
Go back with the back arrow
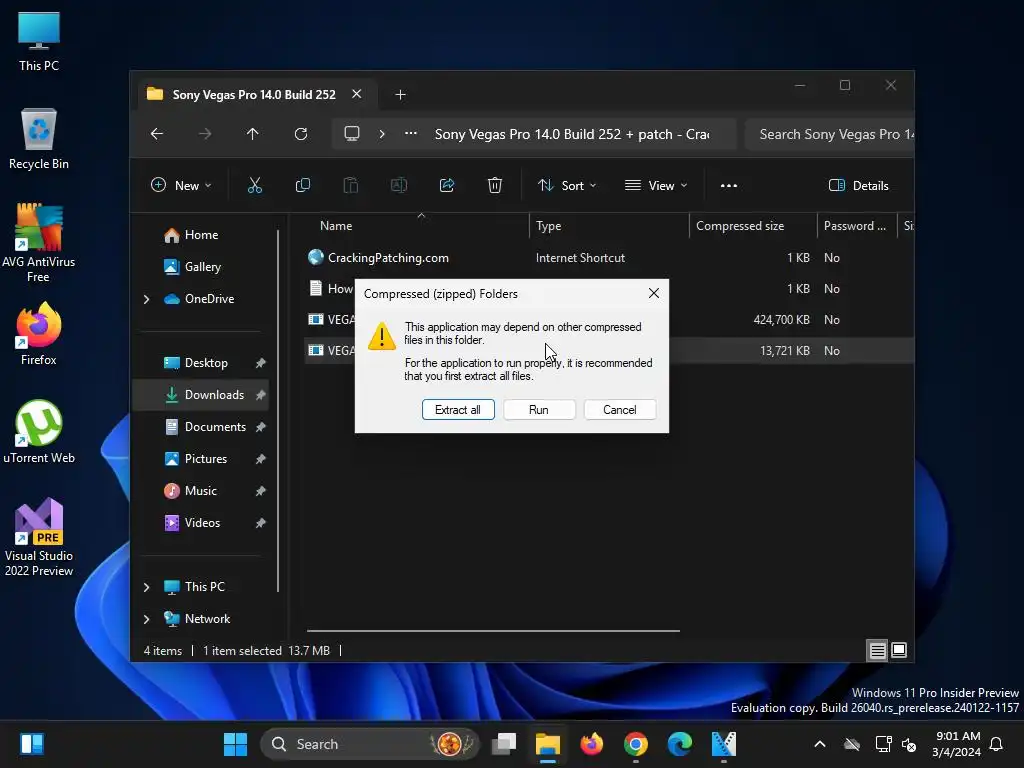pos(157,134)
